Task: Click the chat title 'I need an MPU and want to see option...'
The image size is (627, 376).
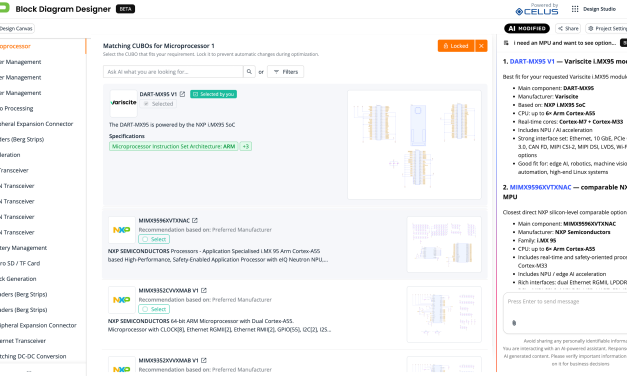Action: pos(565,43)
